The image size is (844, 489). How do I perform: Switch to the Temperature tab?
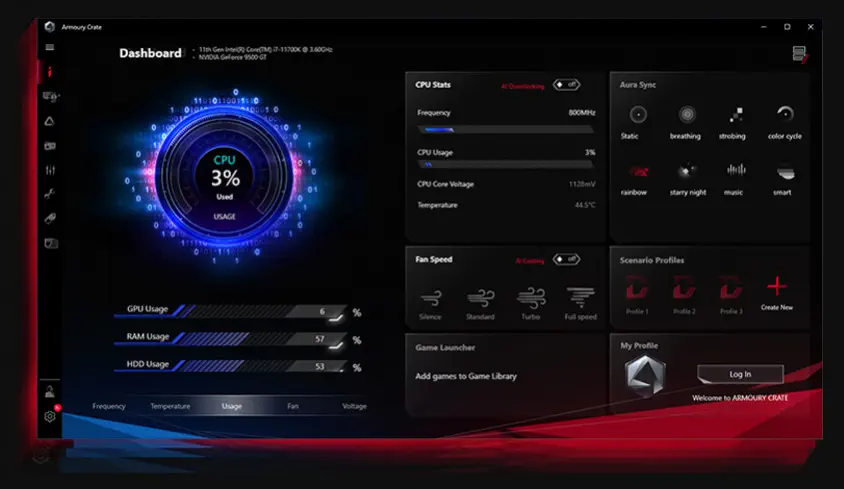pos(170,406)
